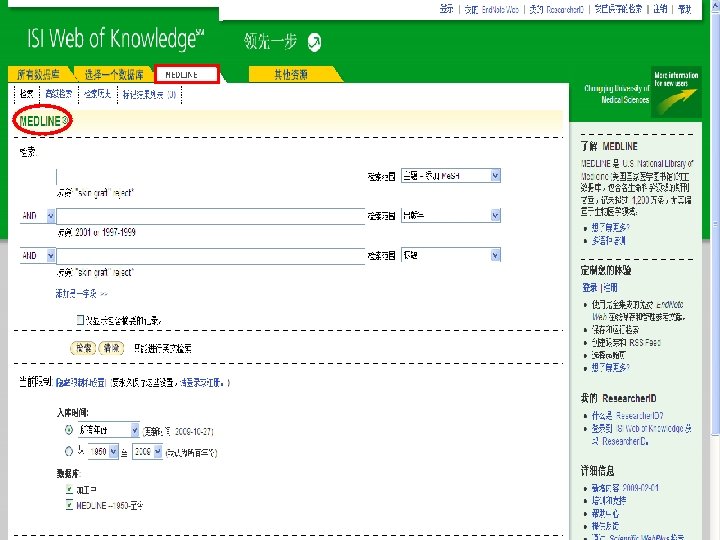Click the 添加另一字段 >> link
Viewport: 720px width, 540px height.
click(81, 293)
